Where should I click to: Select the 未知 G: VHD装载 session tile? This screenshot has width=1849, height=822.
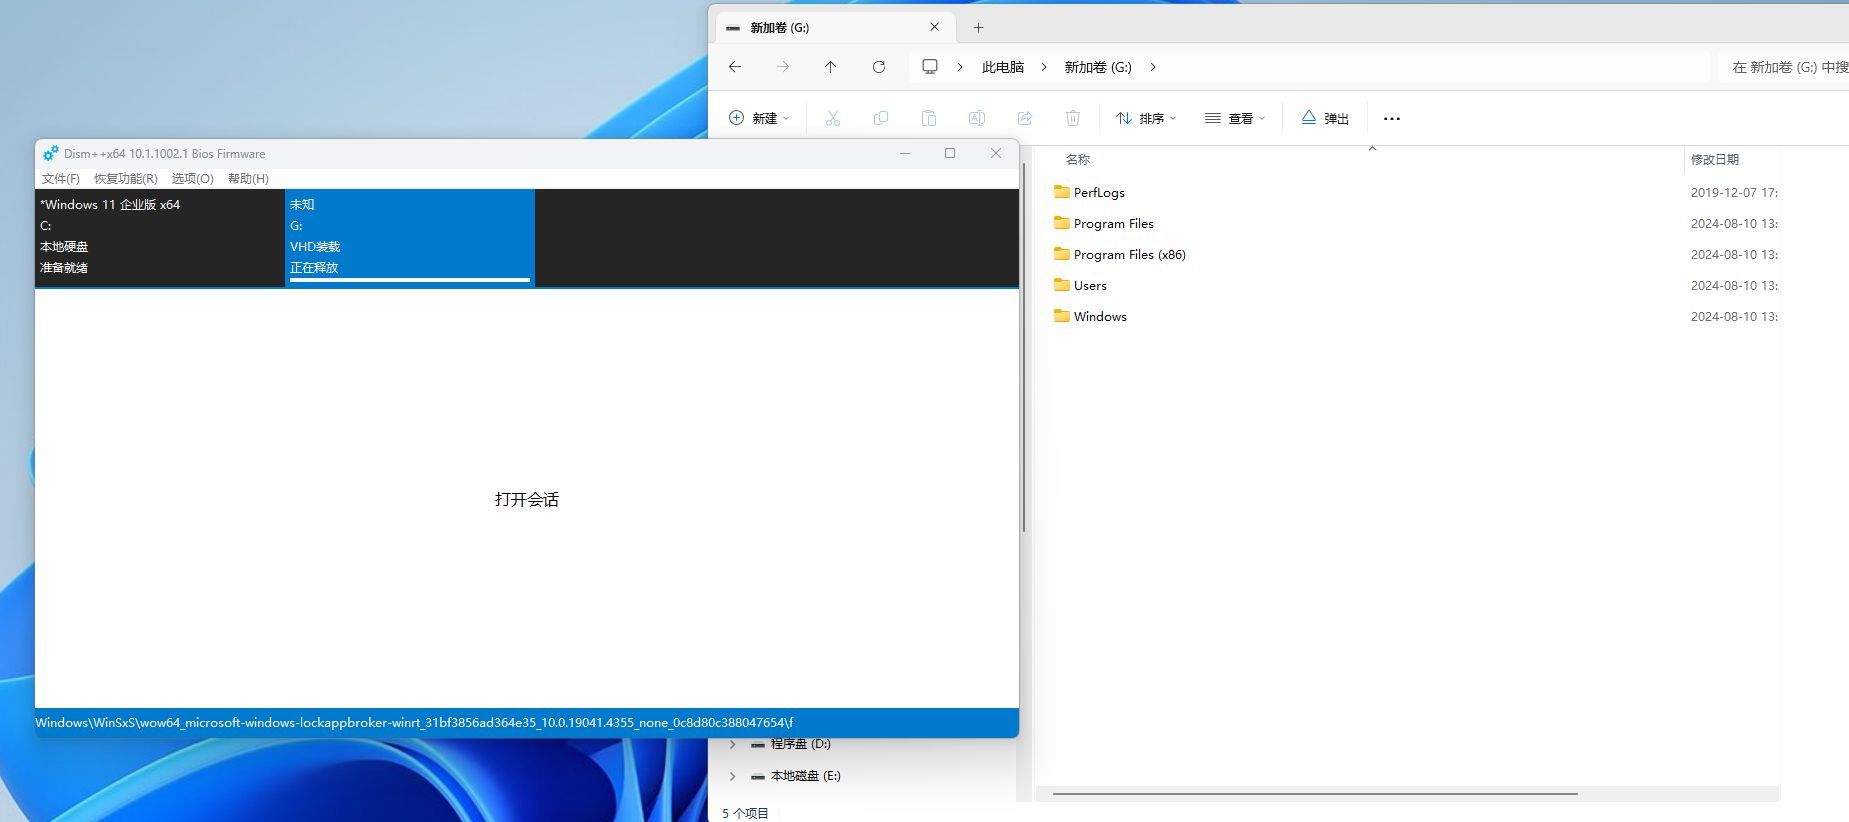(x=410, y=236)
